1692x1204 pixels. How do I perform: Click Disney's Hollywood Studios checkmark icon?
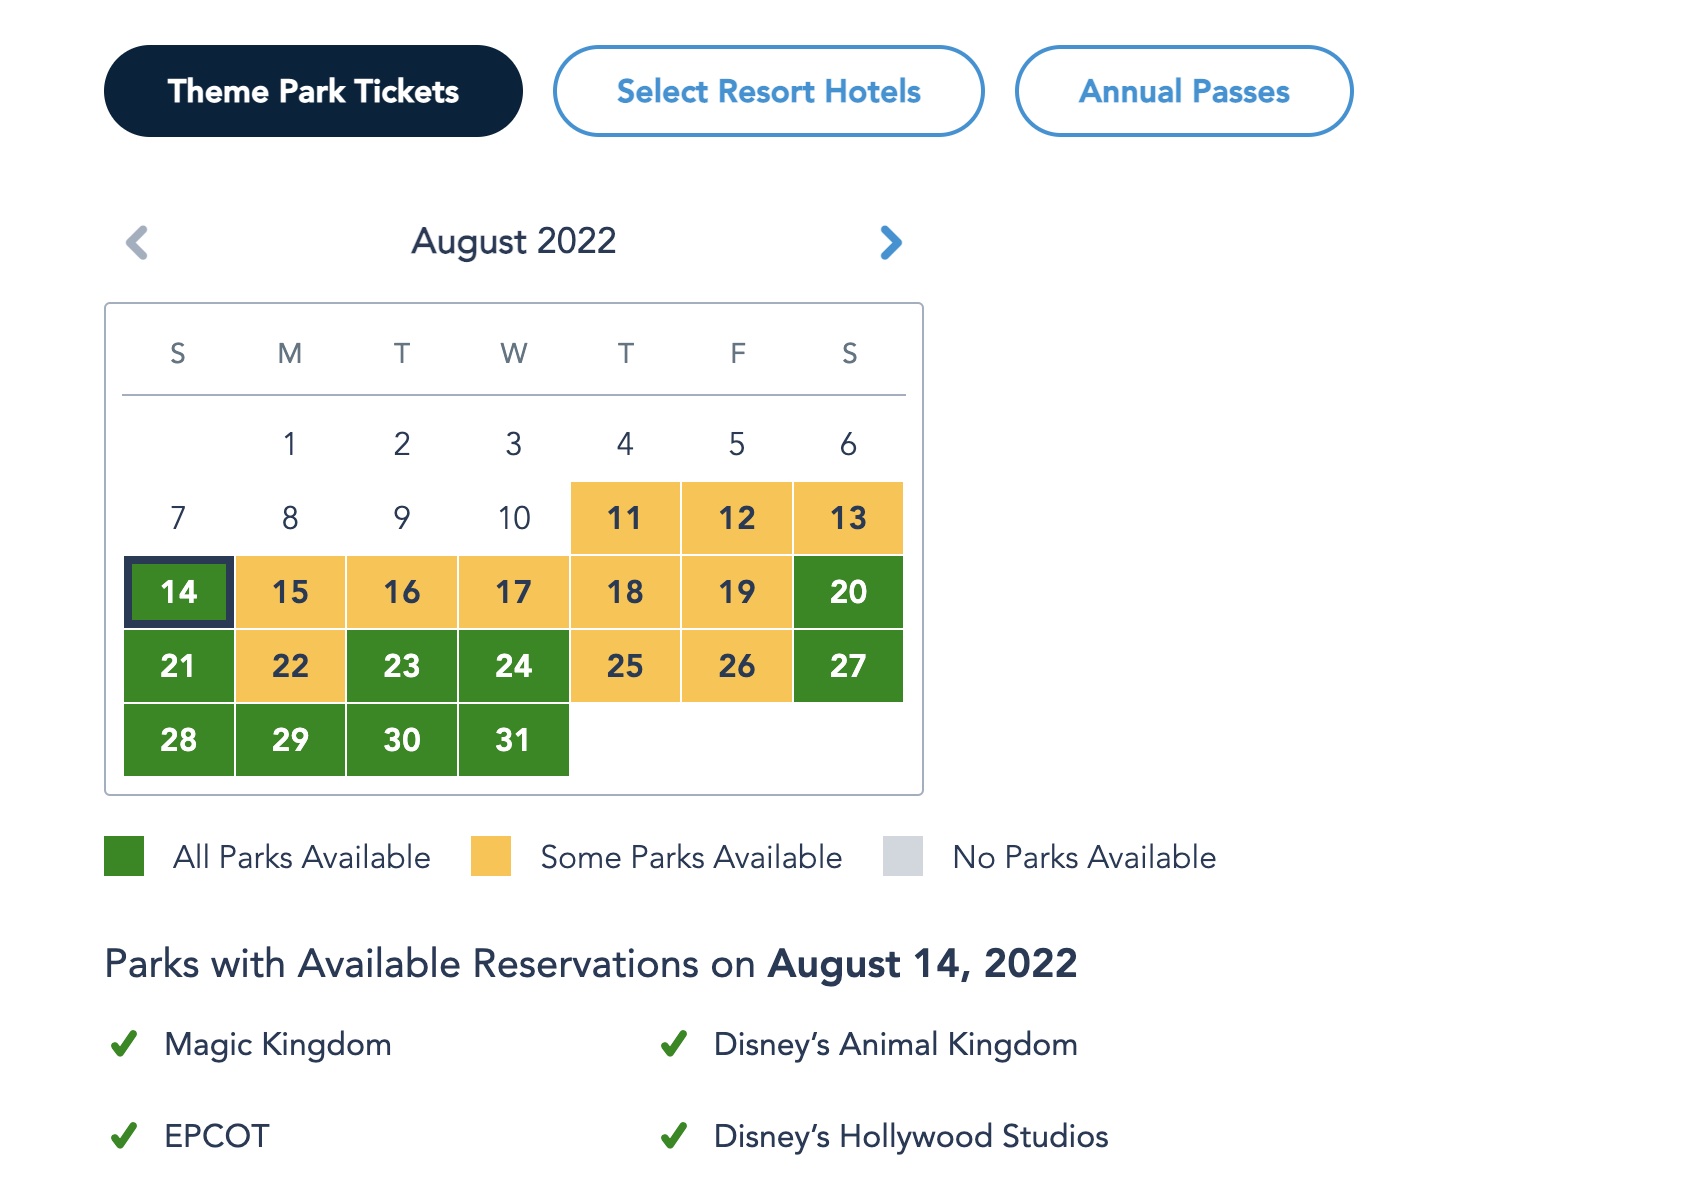point(674,1137)
